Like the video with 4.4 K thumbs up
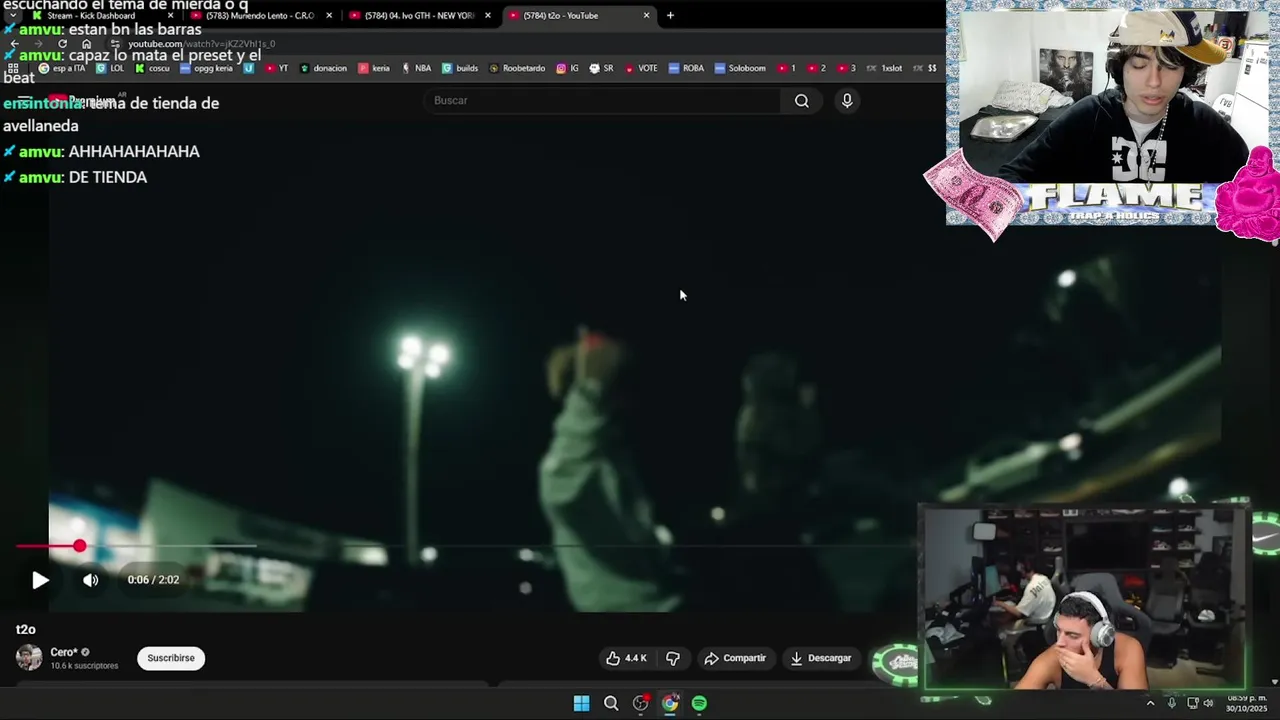The image size is (1280, 720). point(626,658)
